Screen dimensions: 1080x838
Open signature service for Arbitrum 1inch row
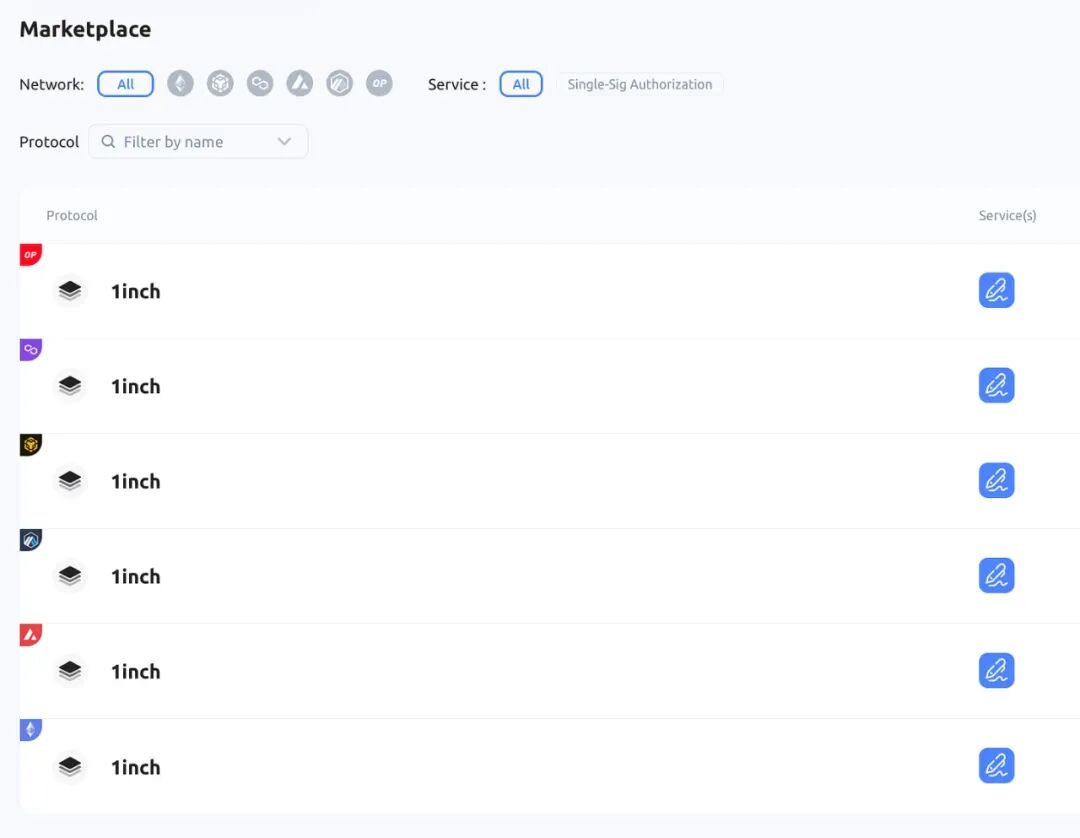pyautogui.click(x=996, y=575)
